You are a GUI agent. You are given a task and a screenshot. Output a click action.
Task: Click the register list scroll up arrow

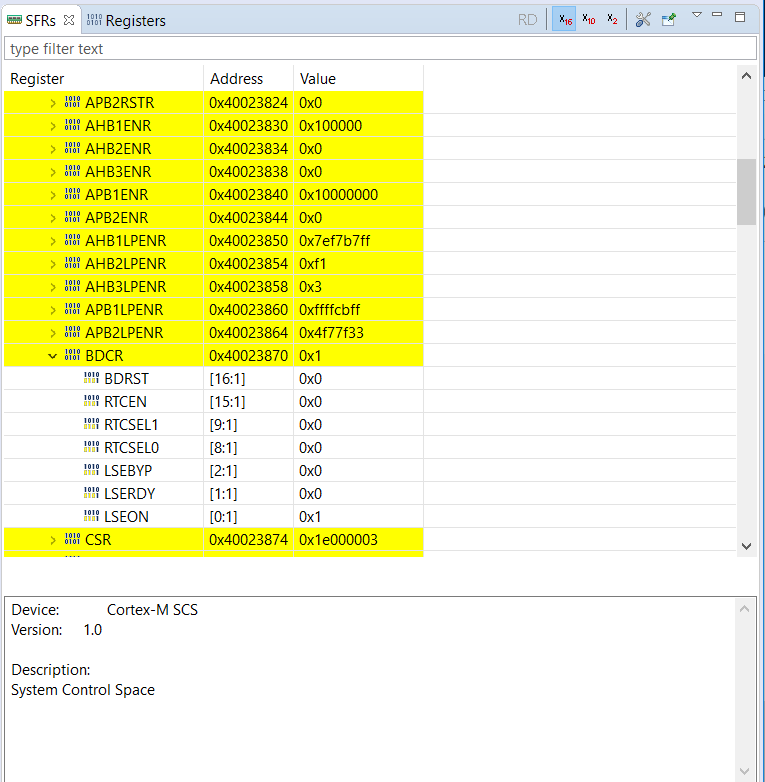747,76
